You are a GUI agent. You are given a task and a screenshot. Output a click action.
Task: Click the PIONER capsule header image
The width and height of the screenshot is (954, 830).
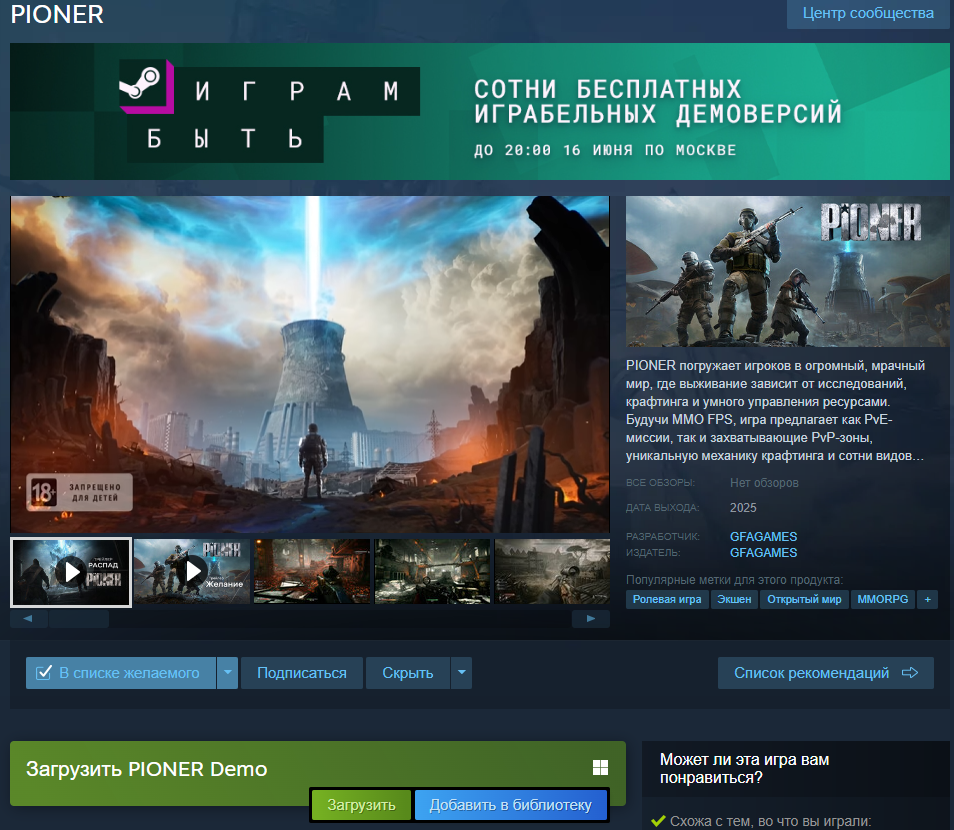[x=787, y=271]
